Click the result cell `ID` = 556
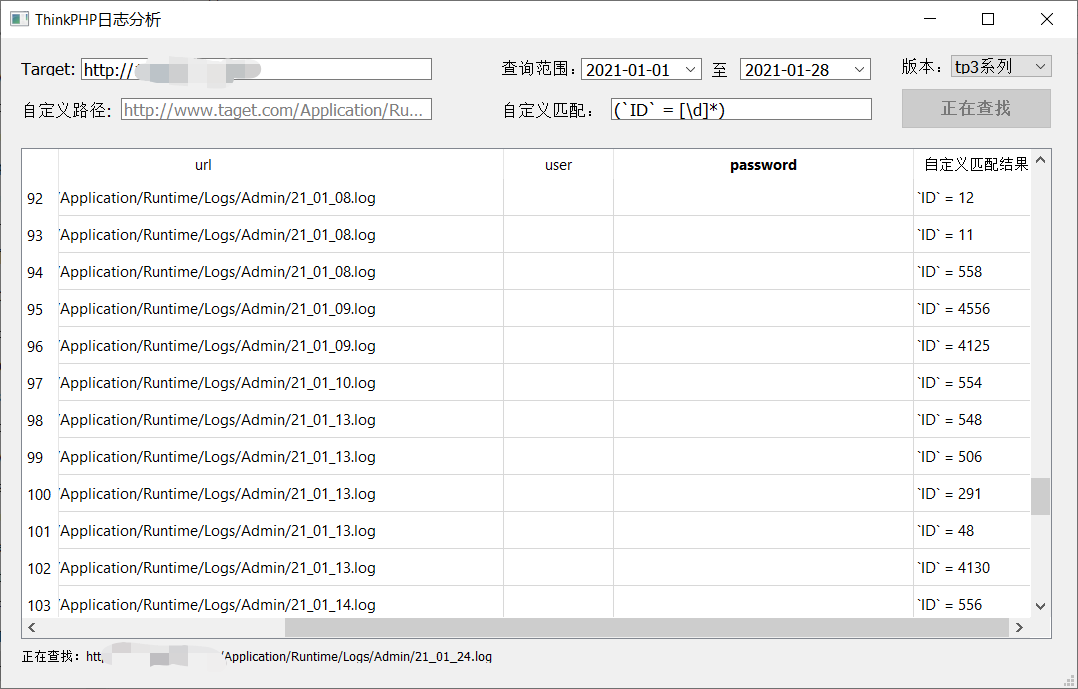The image size is (1078, 689). [x=972, y=604]
